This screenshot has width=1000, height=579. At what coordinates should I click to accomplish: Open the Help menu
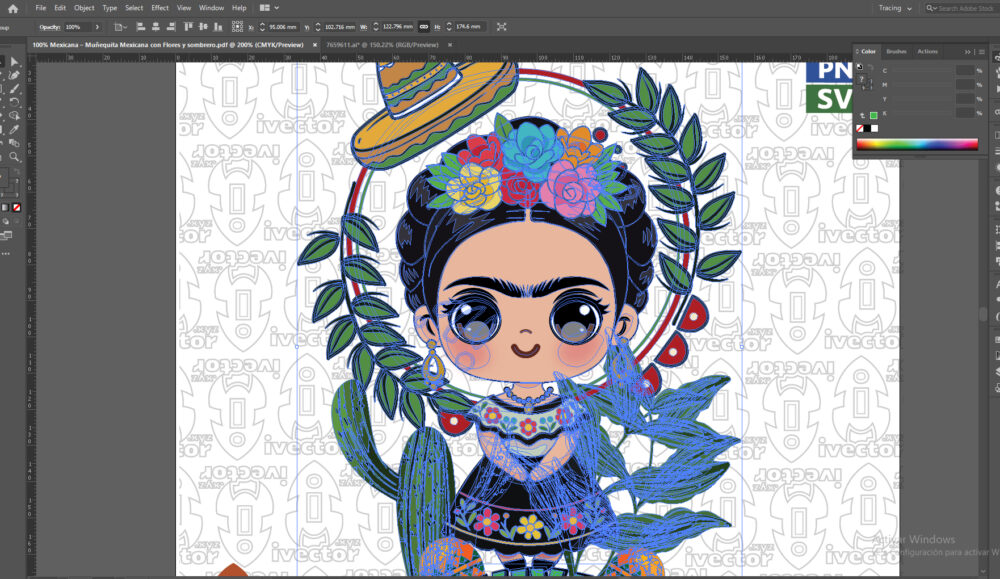[239, 8]
